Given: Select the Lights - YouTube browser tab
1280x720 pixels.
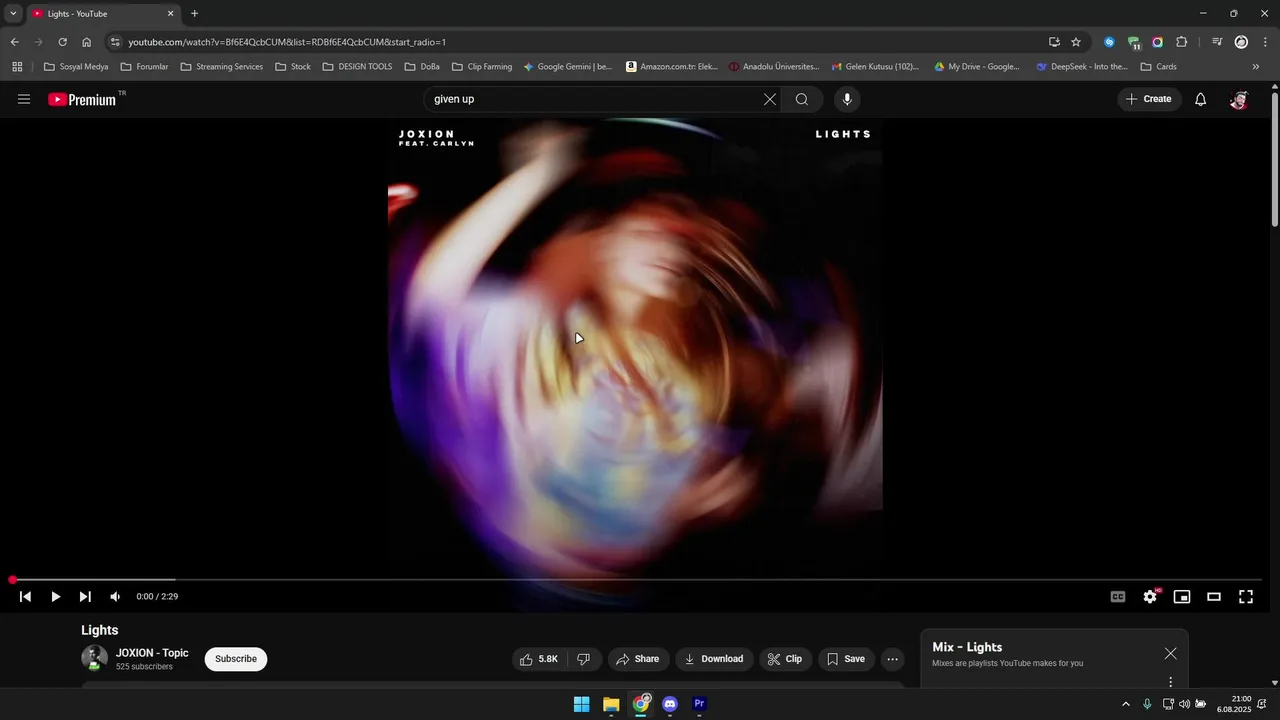Looking at the screenshot, I should coord(102,14).
